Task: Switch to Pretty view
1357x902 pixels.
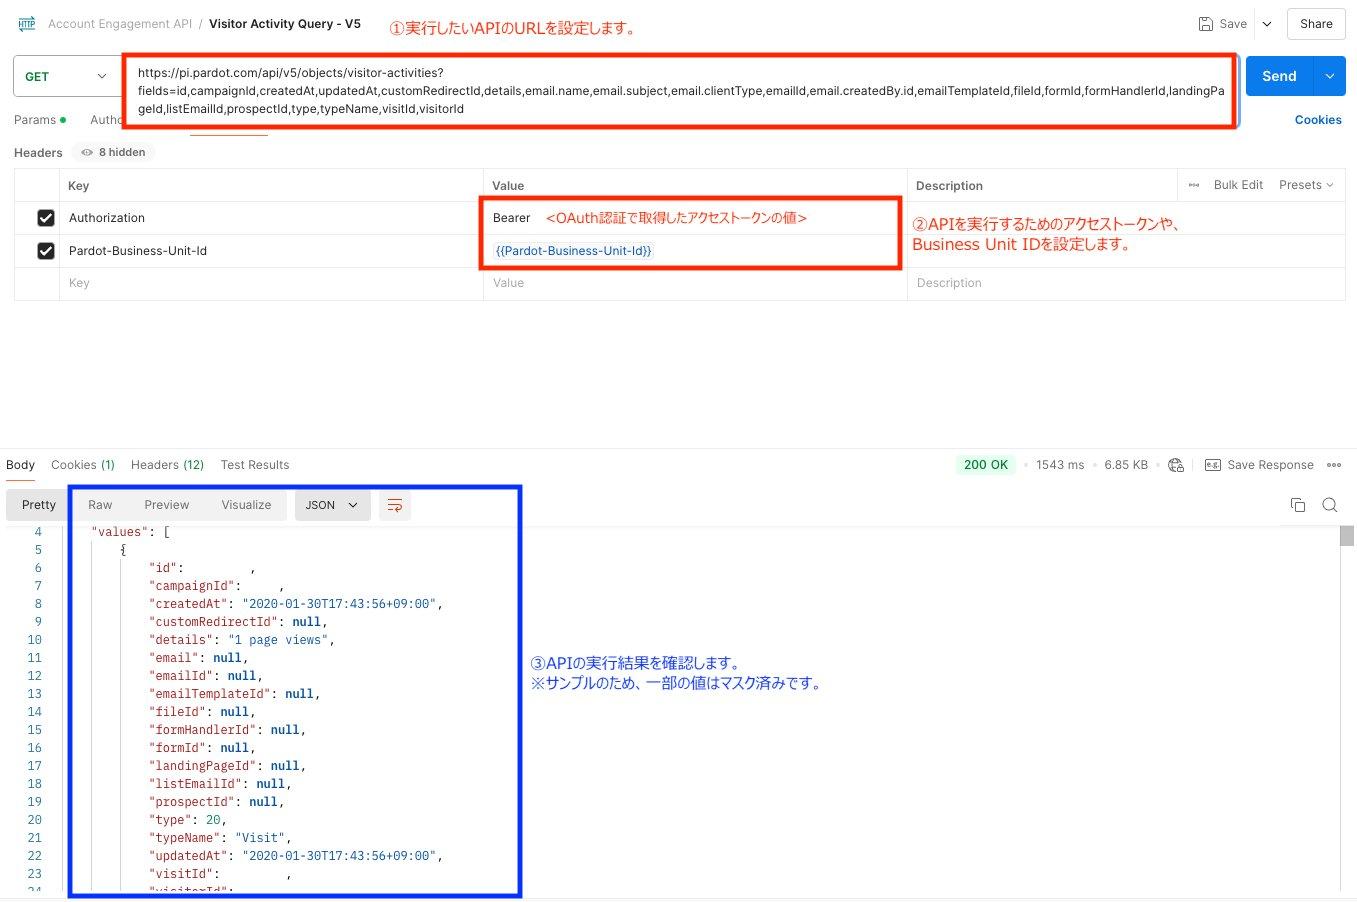Action: click(x=39, y=505)
